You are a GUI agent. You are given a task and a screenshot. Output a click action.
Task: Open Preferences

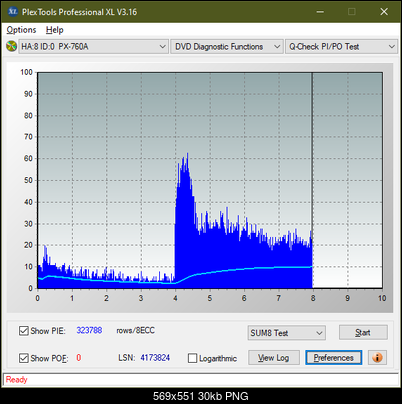coord(333,358)
